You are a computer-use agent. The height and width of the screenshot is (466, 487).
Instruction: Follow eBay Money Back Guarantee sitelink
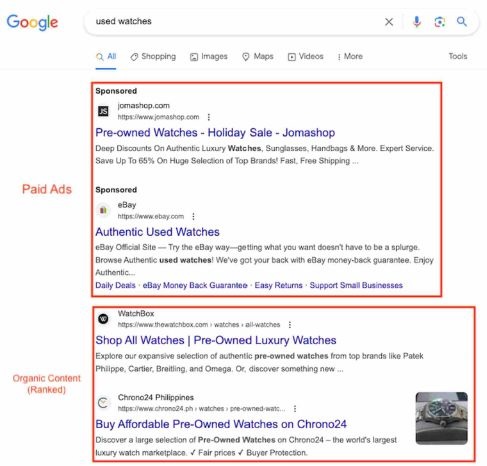(x=195, y=285)
